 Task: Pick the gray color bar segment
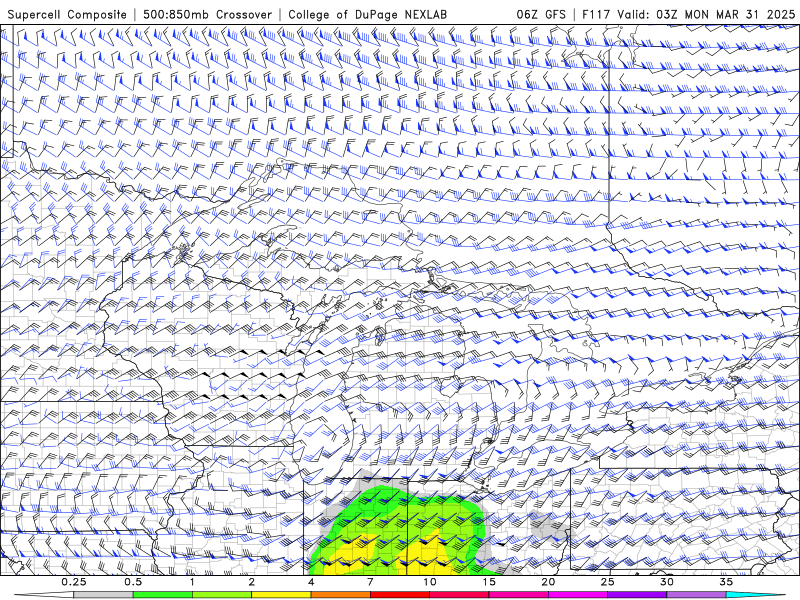104,595
